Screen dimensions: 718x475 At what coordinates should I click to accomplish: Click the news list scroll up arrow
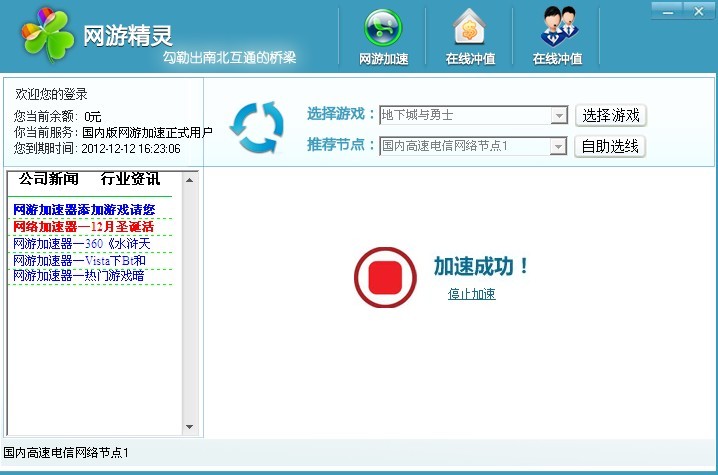(x=190, y=180)
